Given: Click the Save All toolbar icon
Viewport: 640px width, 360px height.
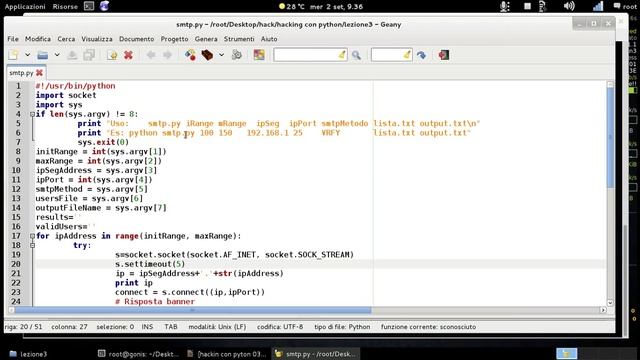Looking at the screenshot, I should coord(89,55).
